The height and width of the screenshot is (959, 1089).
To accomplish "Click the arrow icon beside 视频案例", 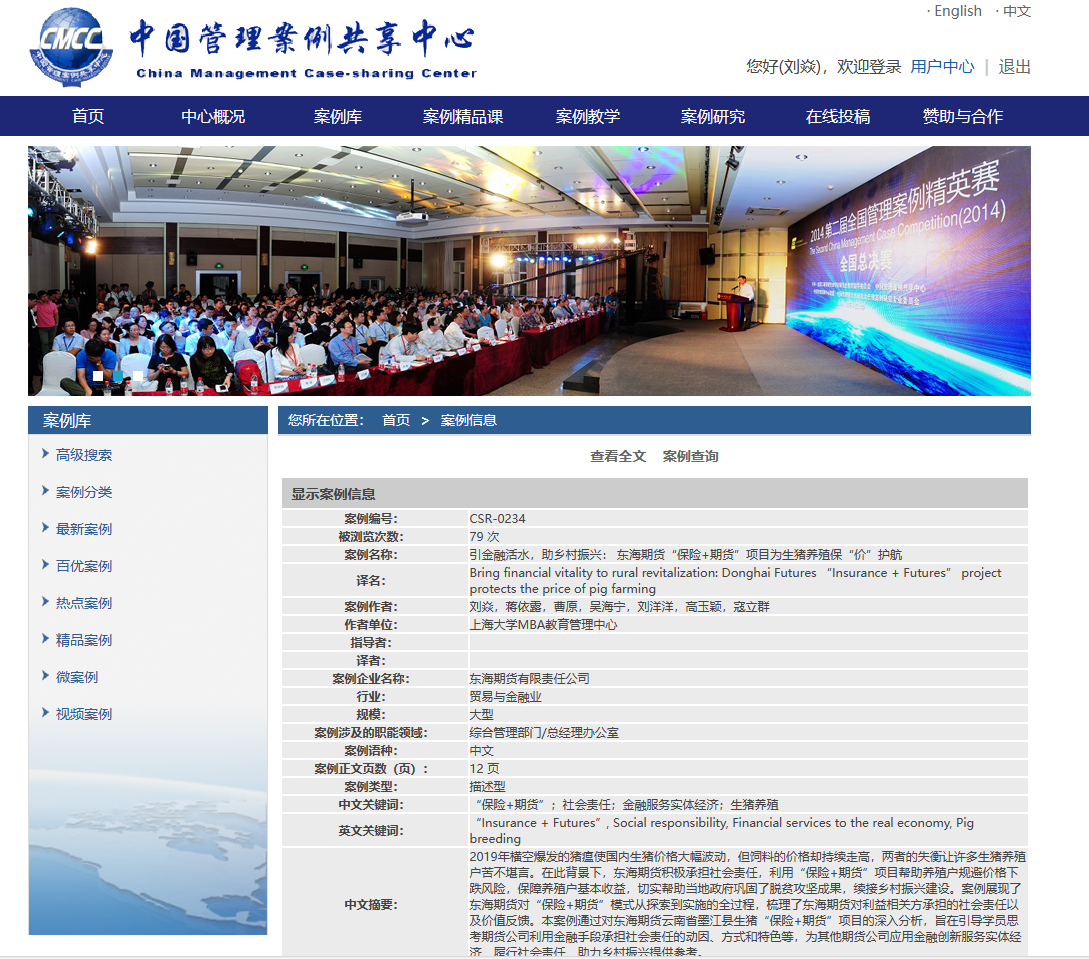I will [x=46, y=713].
